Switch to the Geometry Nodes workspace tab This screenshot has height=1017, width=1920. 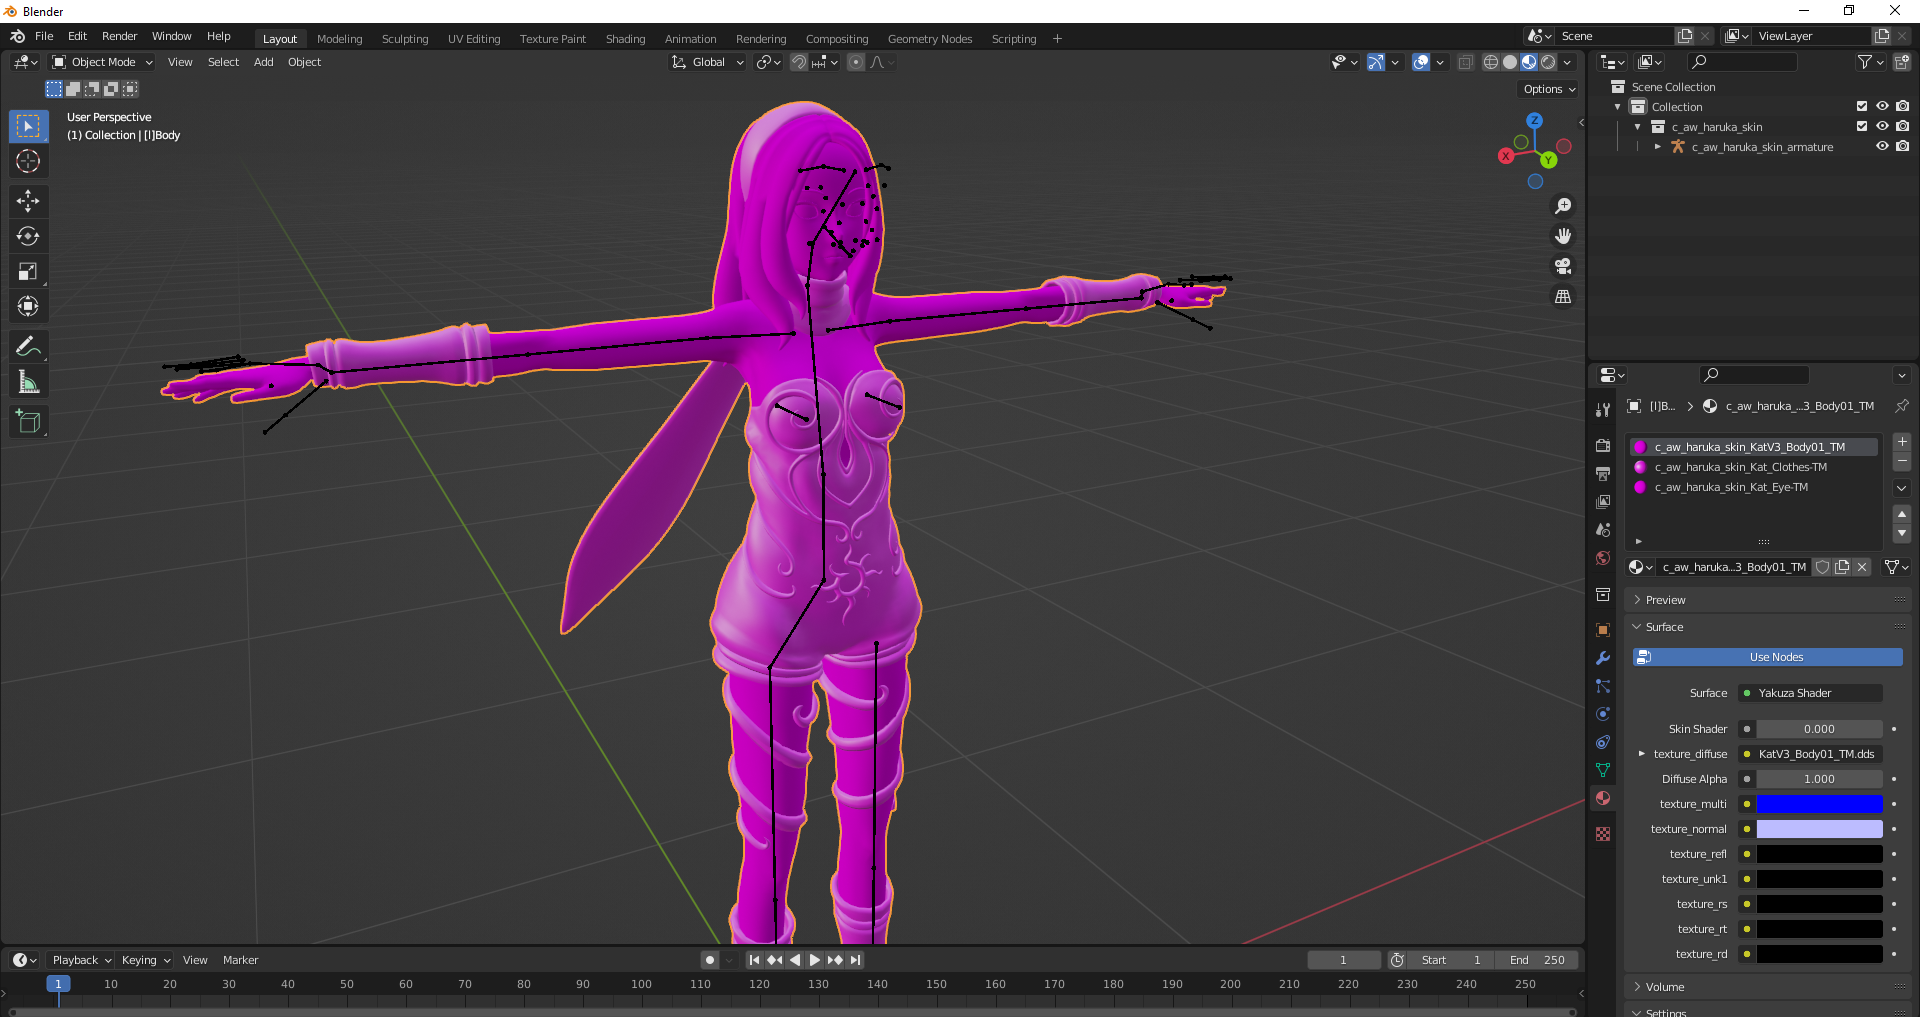click(930, 39)
